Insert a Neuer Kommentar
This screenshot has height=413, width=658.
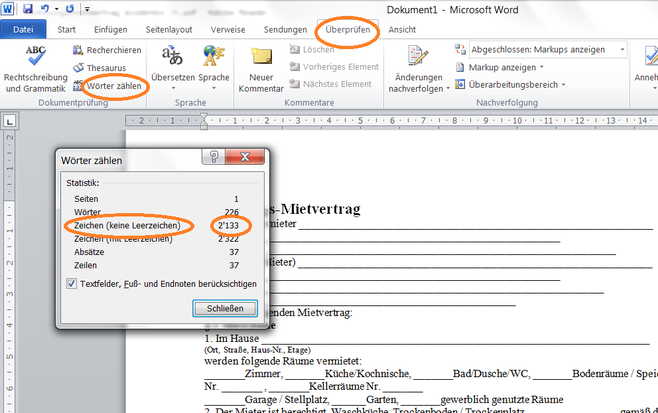(x=261, y=69)
